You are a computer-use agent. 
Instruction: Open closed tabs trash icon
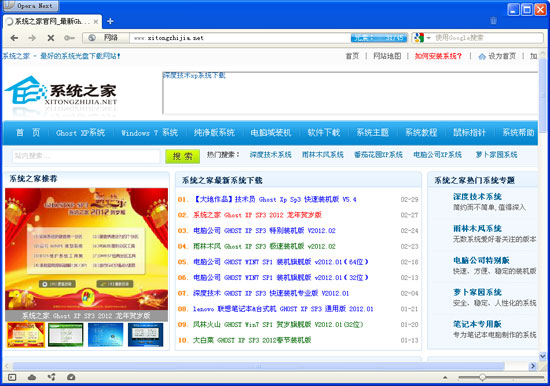493,21
